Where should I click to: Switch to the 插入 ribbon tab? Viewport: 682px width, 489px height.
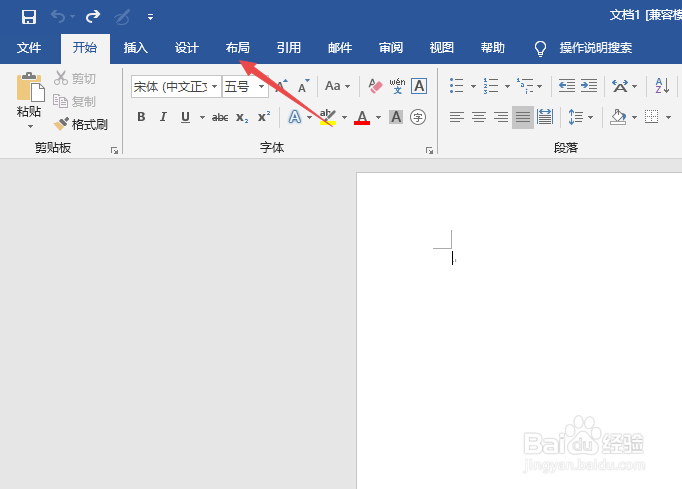coord(136,48)
